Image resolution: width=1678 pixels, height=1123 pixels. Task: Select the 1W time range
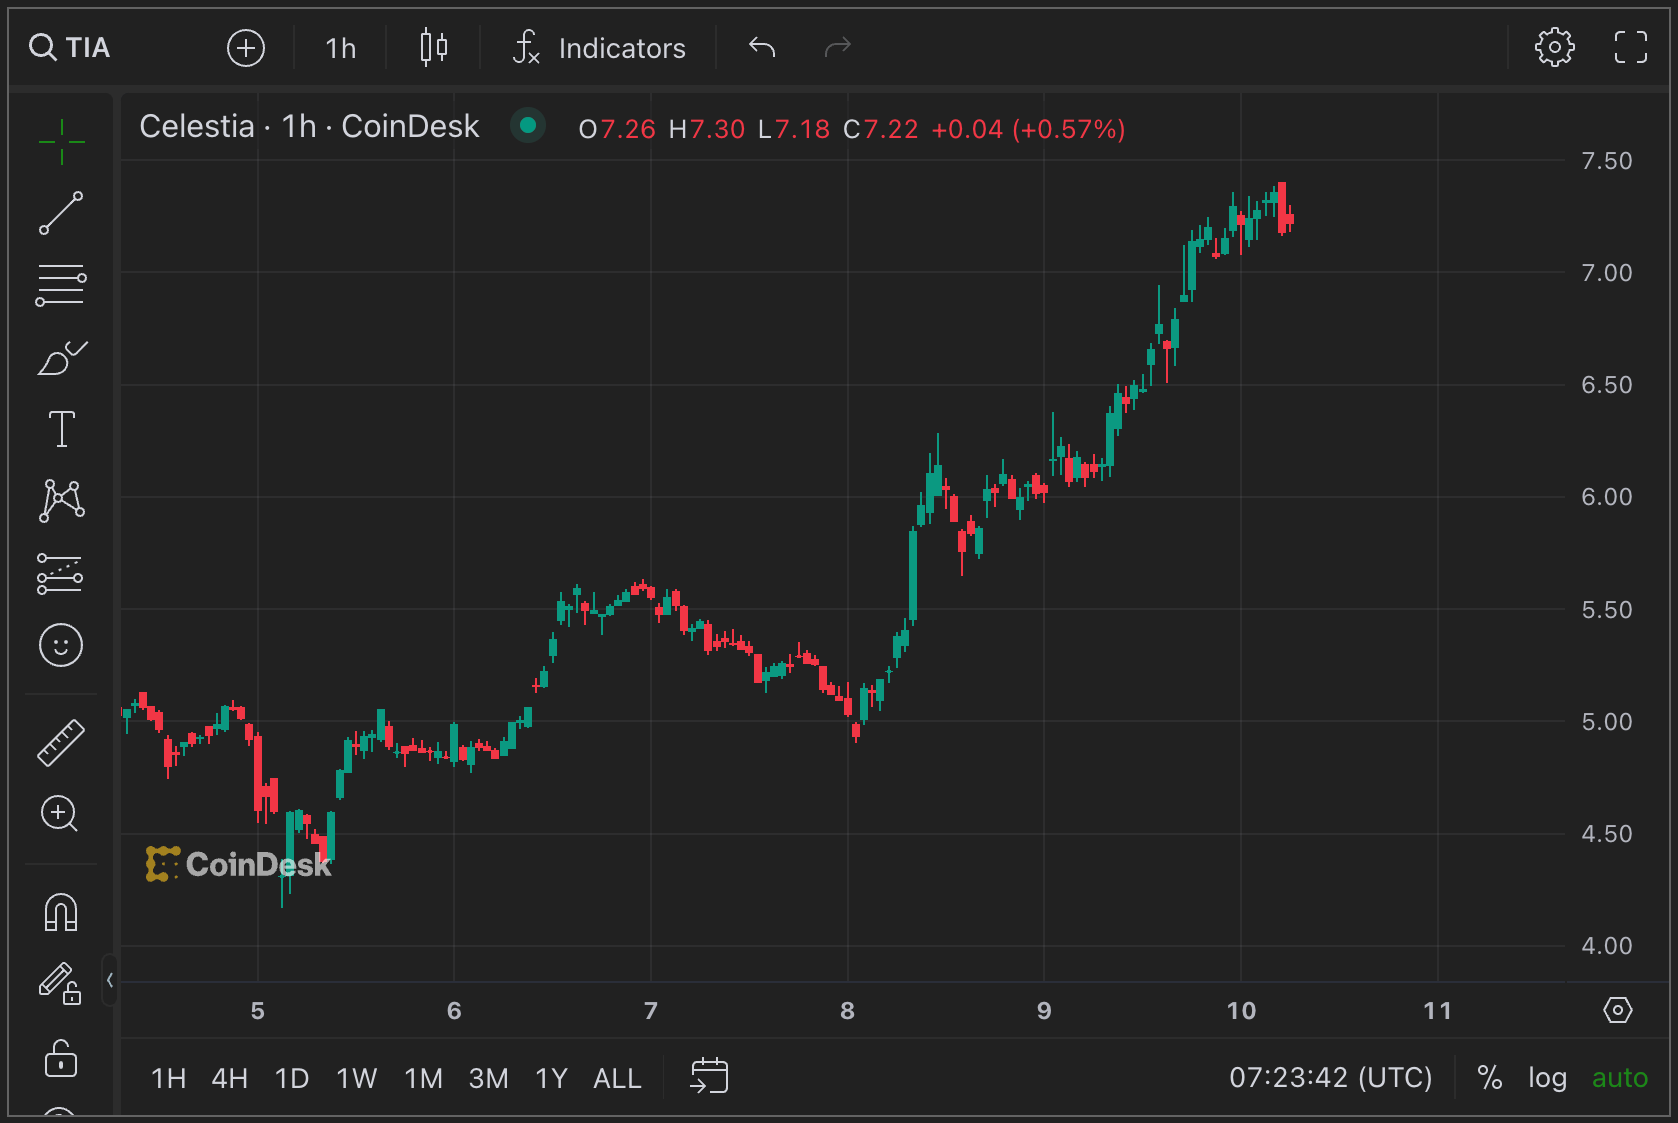pyautogui.click(x=357, y=1078)
